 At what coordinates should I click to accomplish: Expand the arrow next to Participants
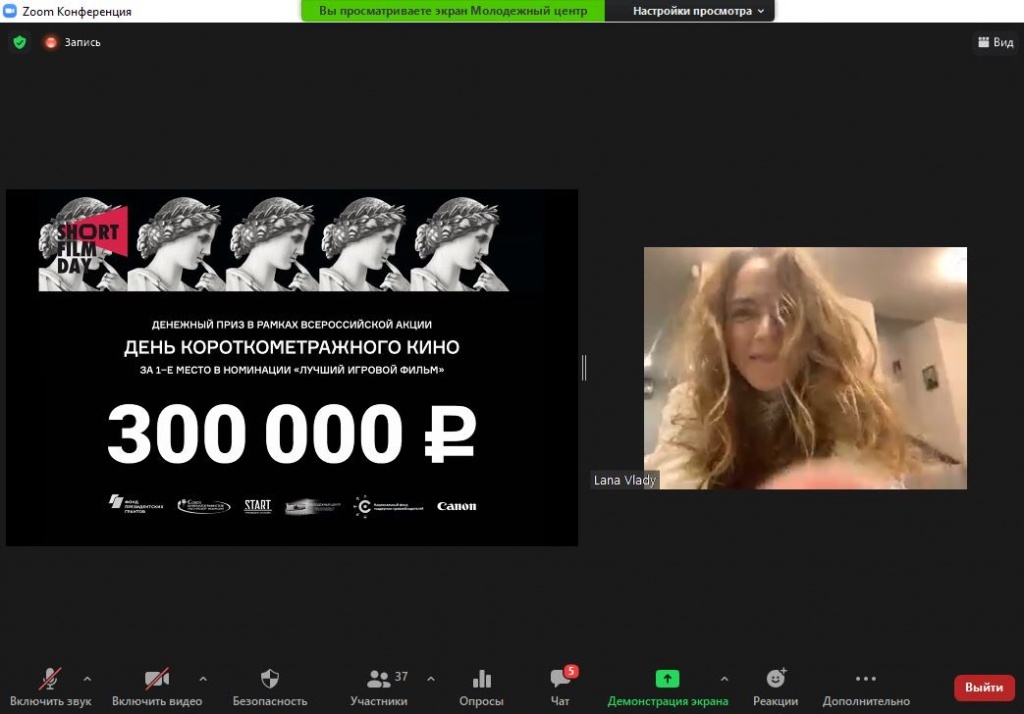(431, 678)
